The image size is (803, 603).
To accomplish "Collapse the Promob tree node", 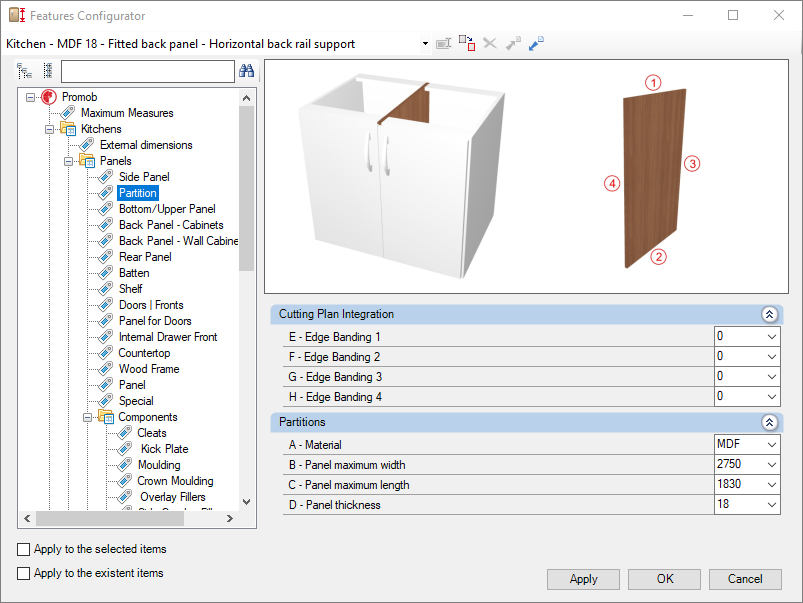I will point(31,97).
